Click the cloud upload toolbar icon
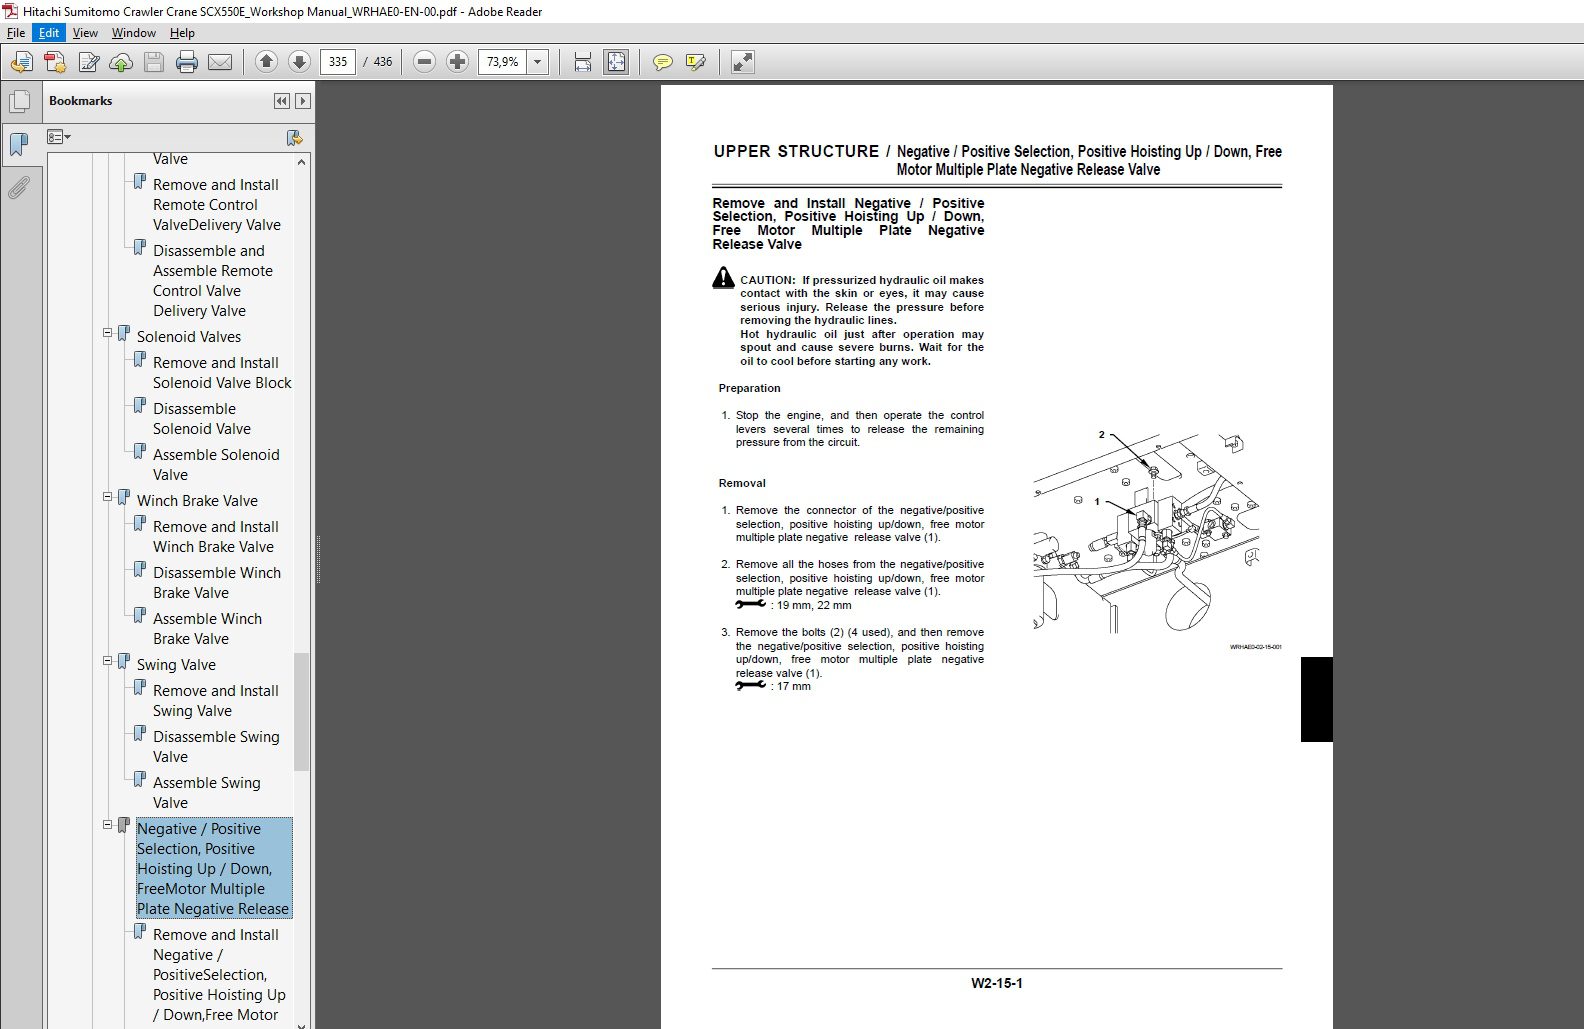This screenshot has height=1029, width=1584. (x=121, y=62)
